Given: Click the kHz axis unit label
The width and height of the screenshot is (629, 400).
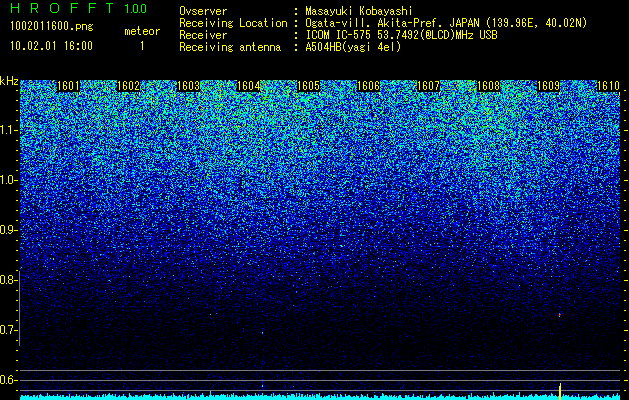Looking at the screenshot, I should tap(9, 81).
